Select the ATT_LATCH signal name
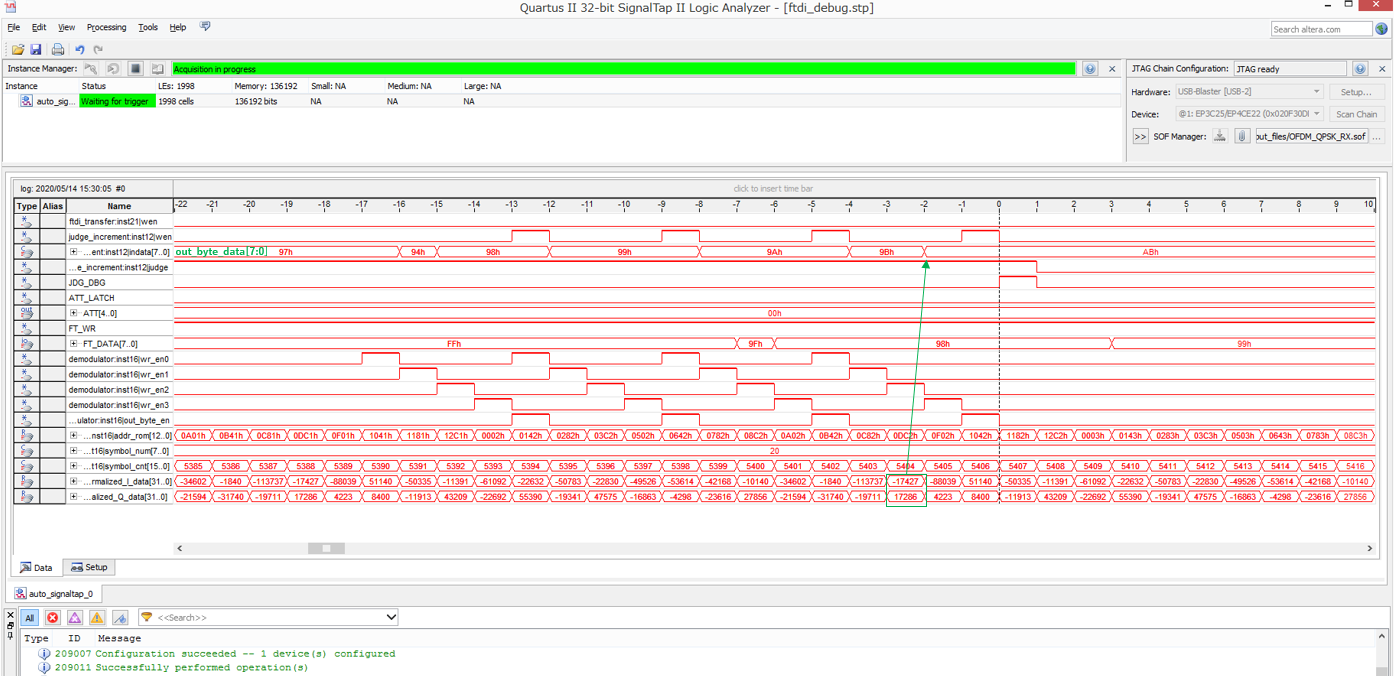This screenshot has width=1394, height=676. tap(91, 298)
